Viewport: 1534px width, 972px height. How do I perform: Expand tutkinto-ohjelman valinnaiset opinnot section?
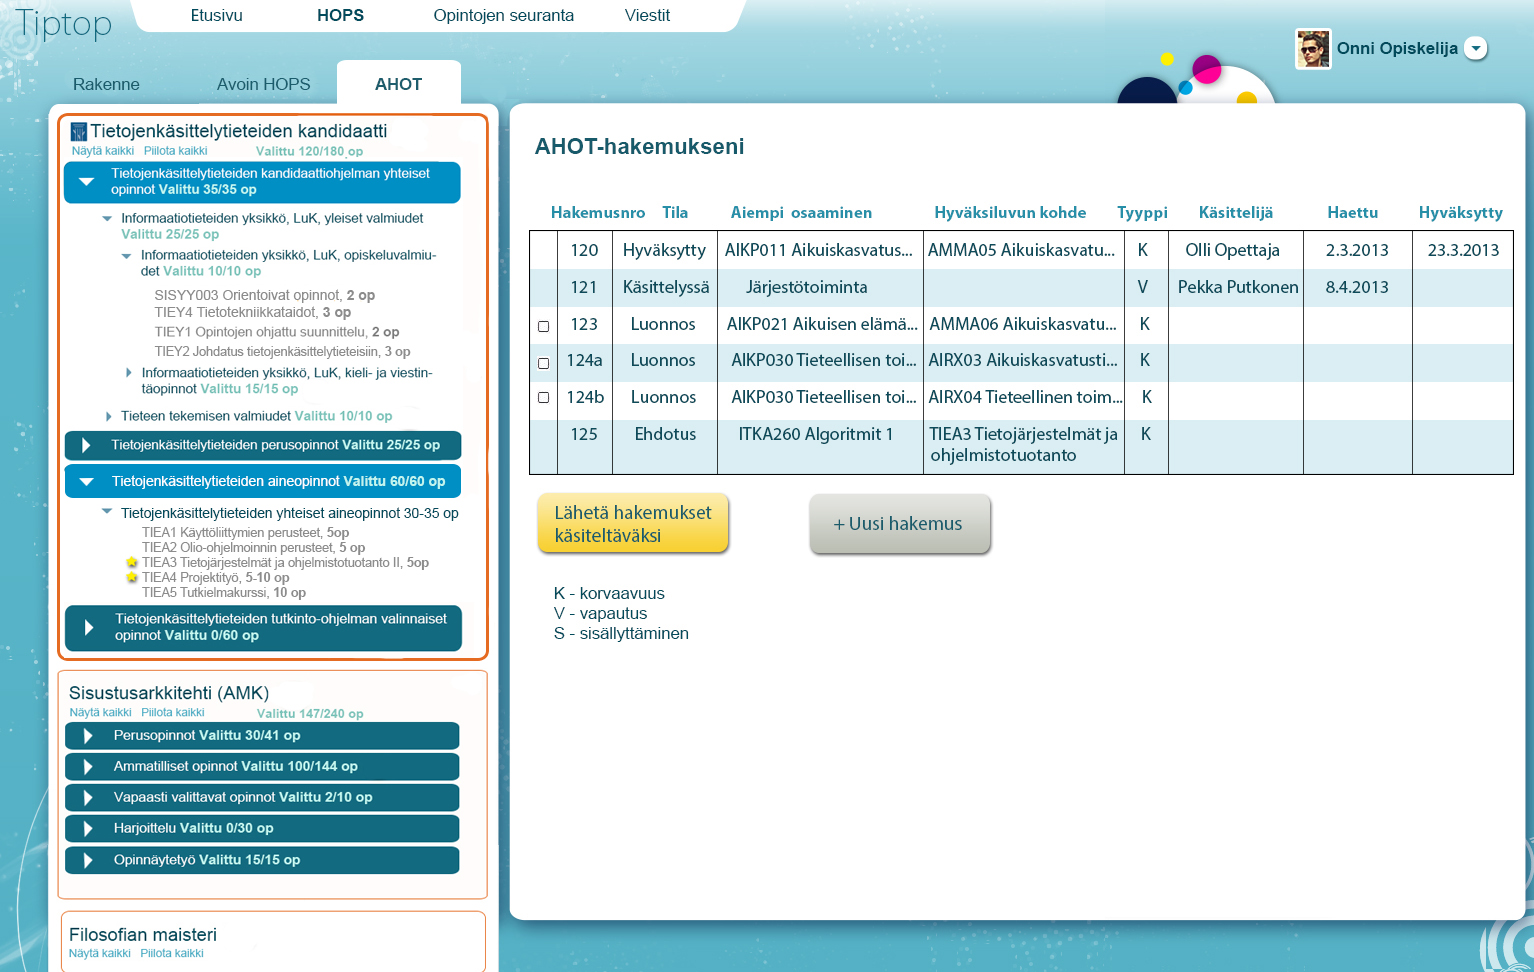89,627
